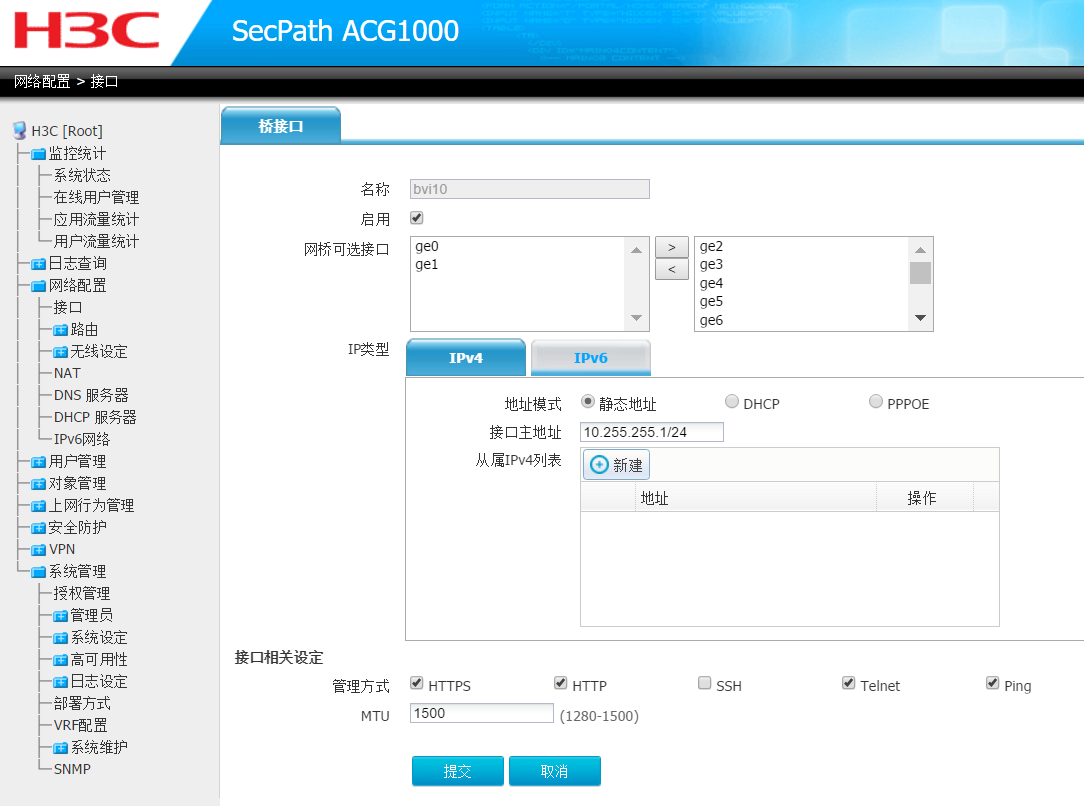Click the 用户管理 folder icon

[x=38, y=462]
